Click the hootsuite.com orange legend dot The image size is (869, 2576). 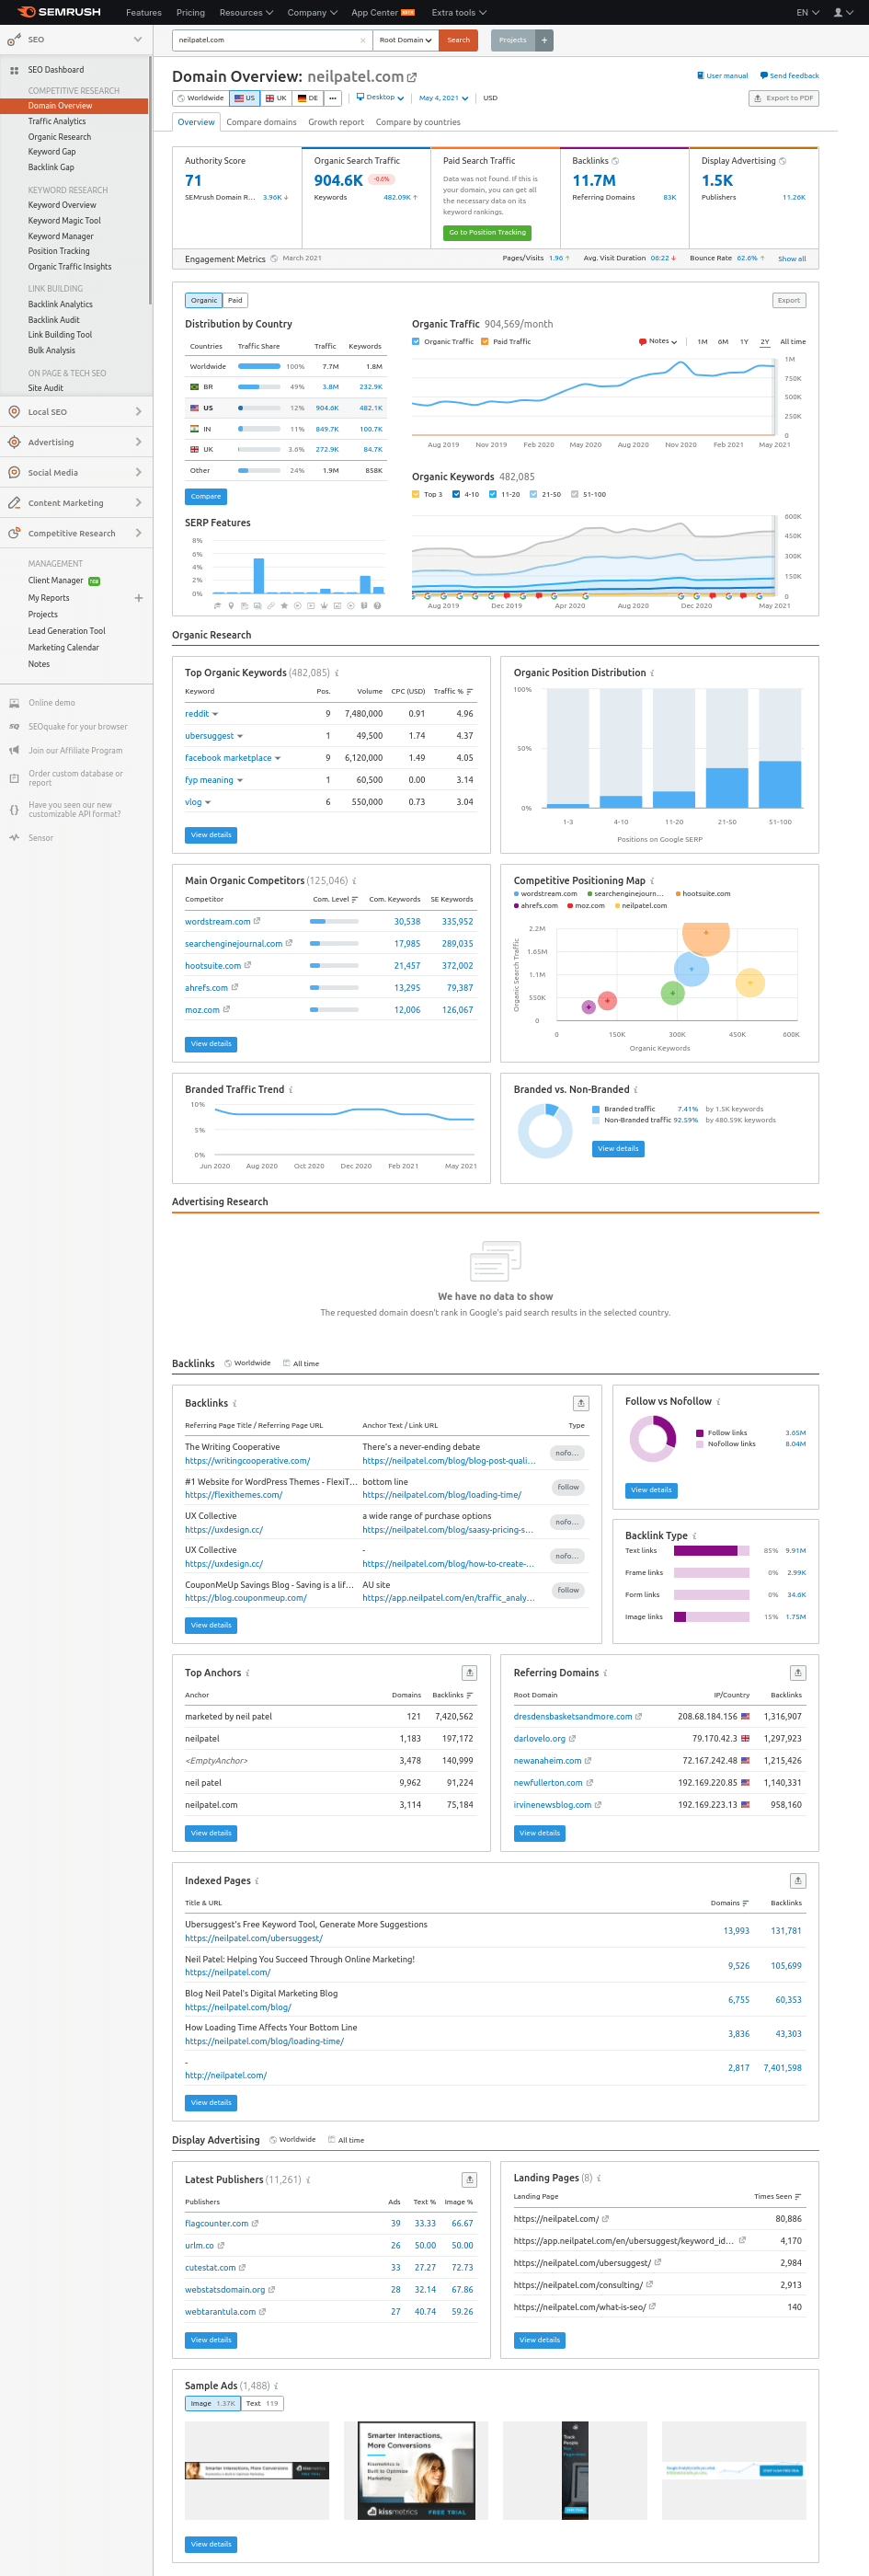pos(678,894)
